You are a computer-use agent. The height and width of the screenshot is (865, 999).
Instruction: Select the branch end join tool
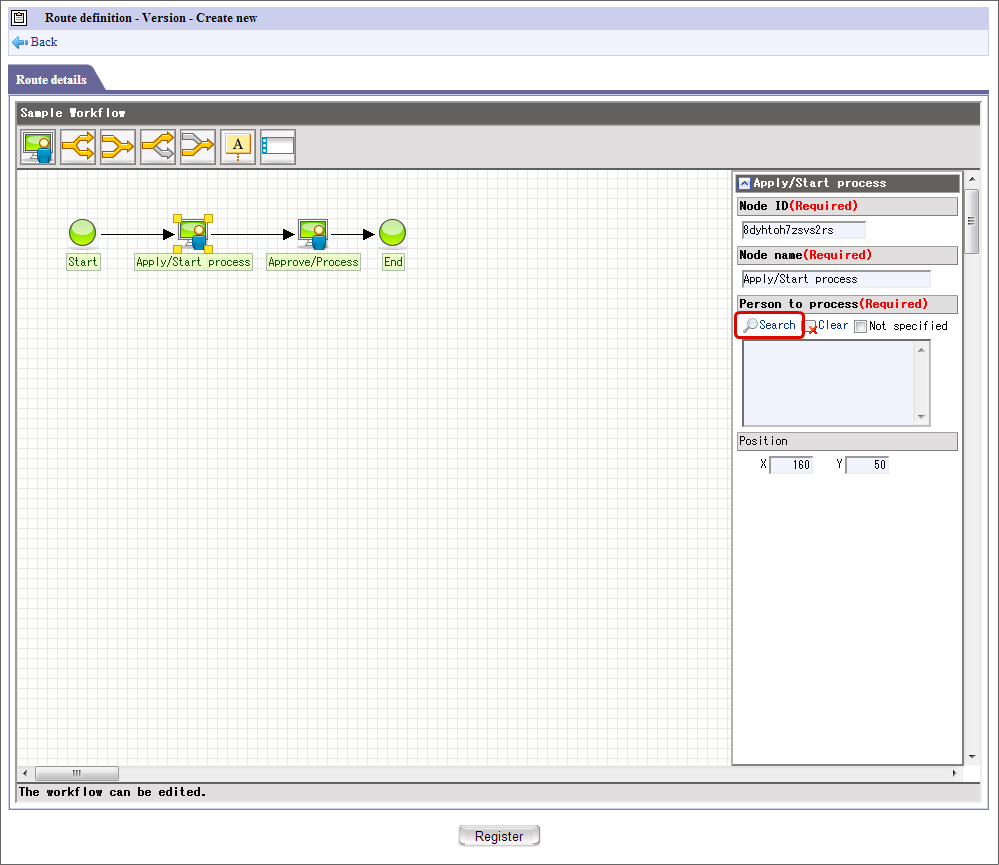coord(118,147)
